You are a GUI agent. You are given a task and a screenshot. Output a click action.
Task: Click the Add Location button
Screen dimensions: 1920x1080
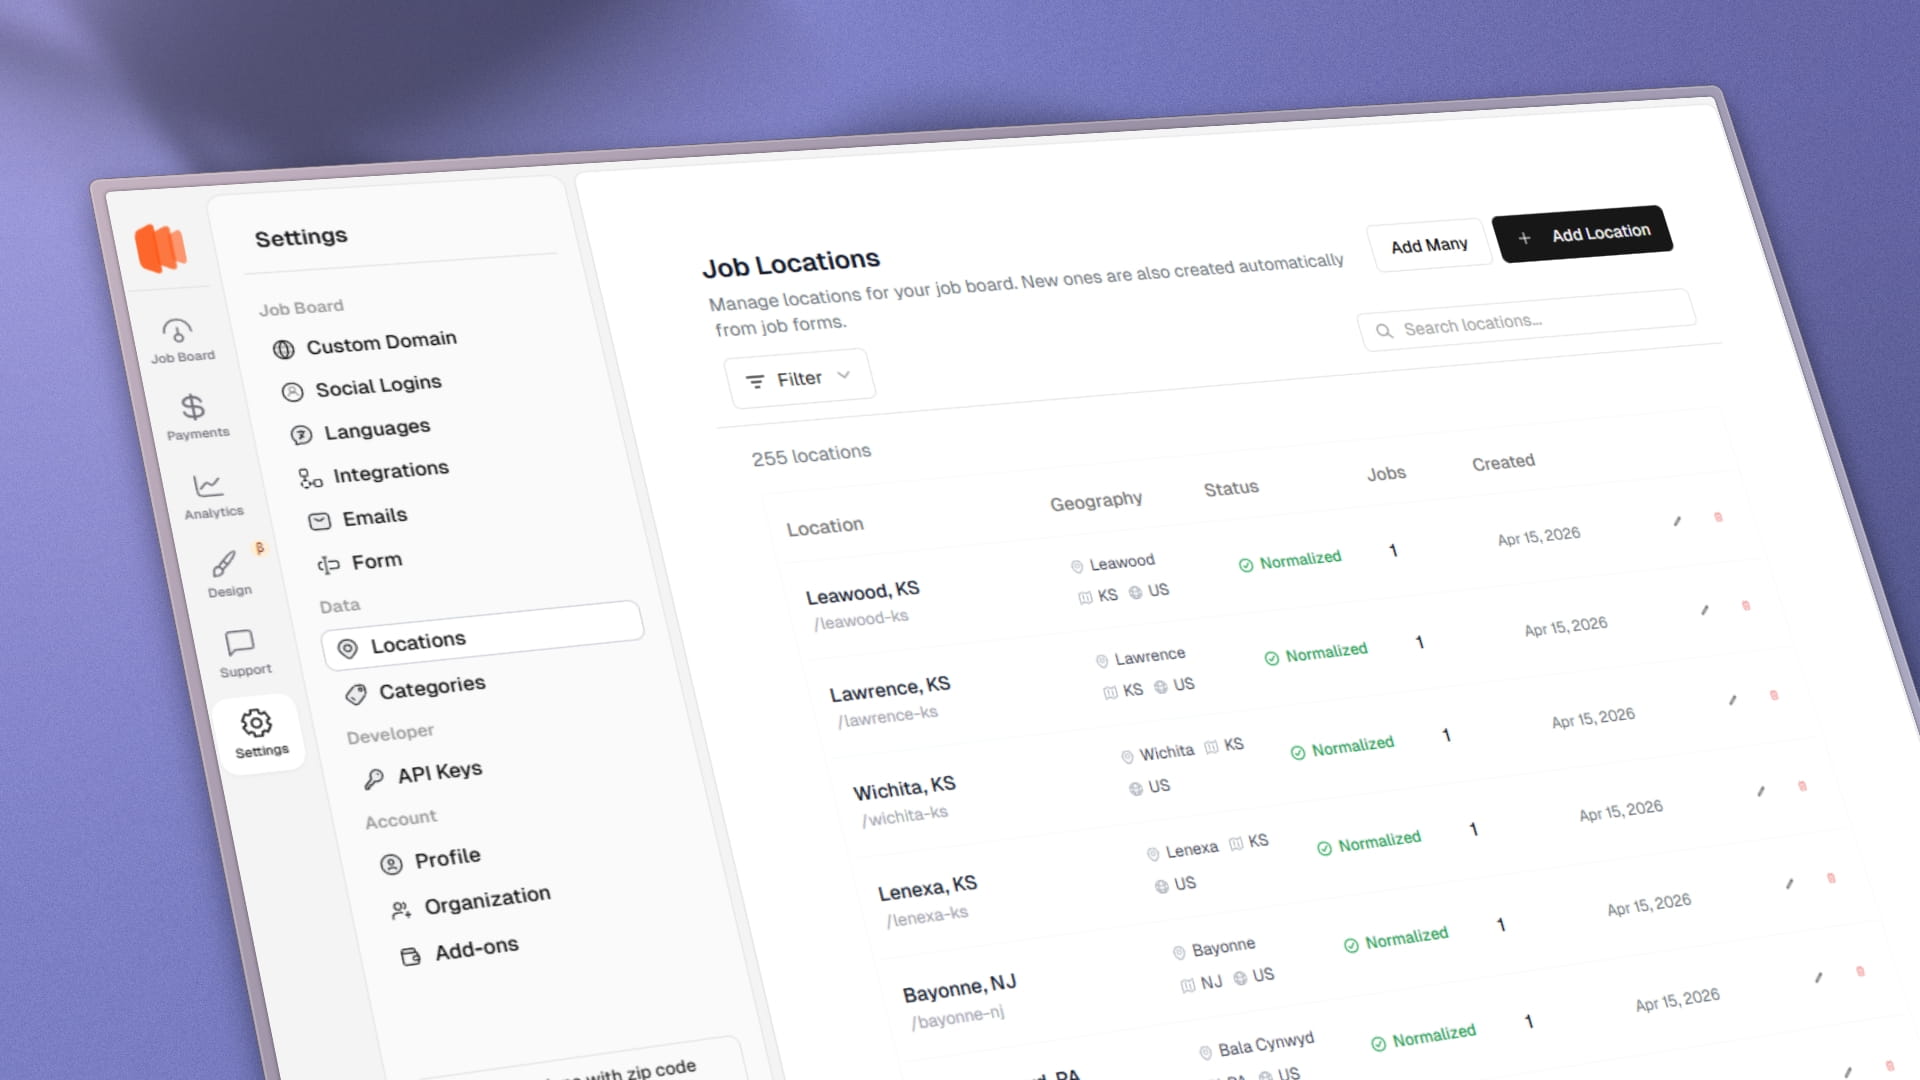(x=1583, y=235)
